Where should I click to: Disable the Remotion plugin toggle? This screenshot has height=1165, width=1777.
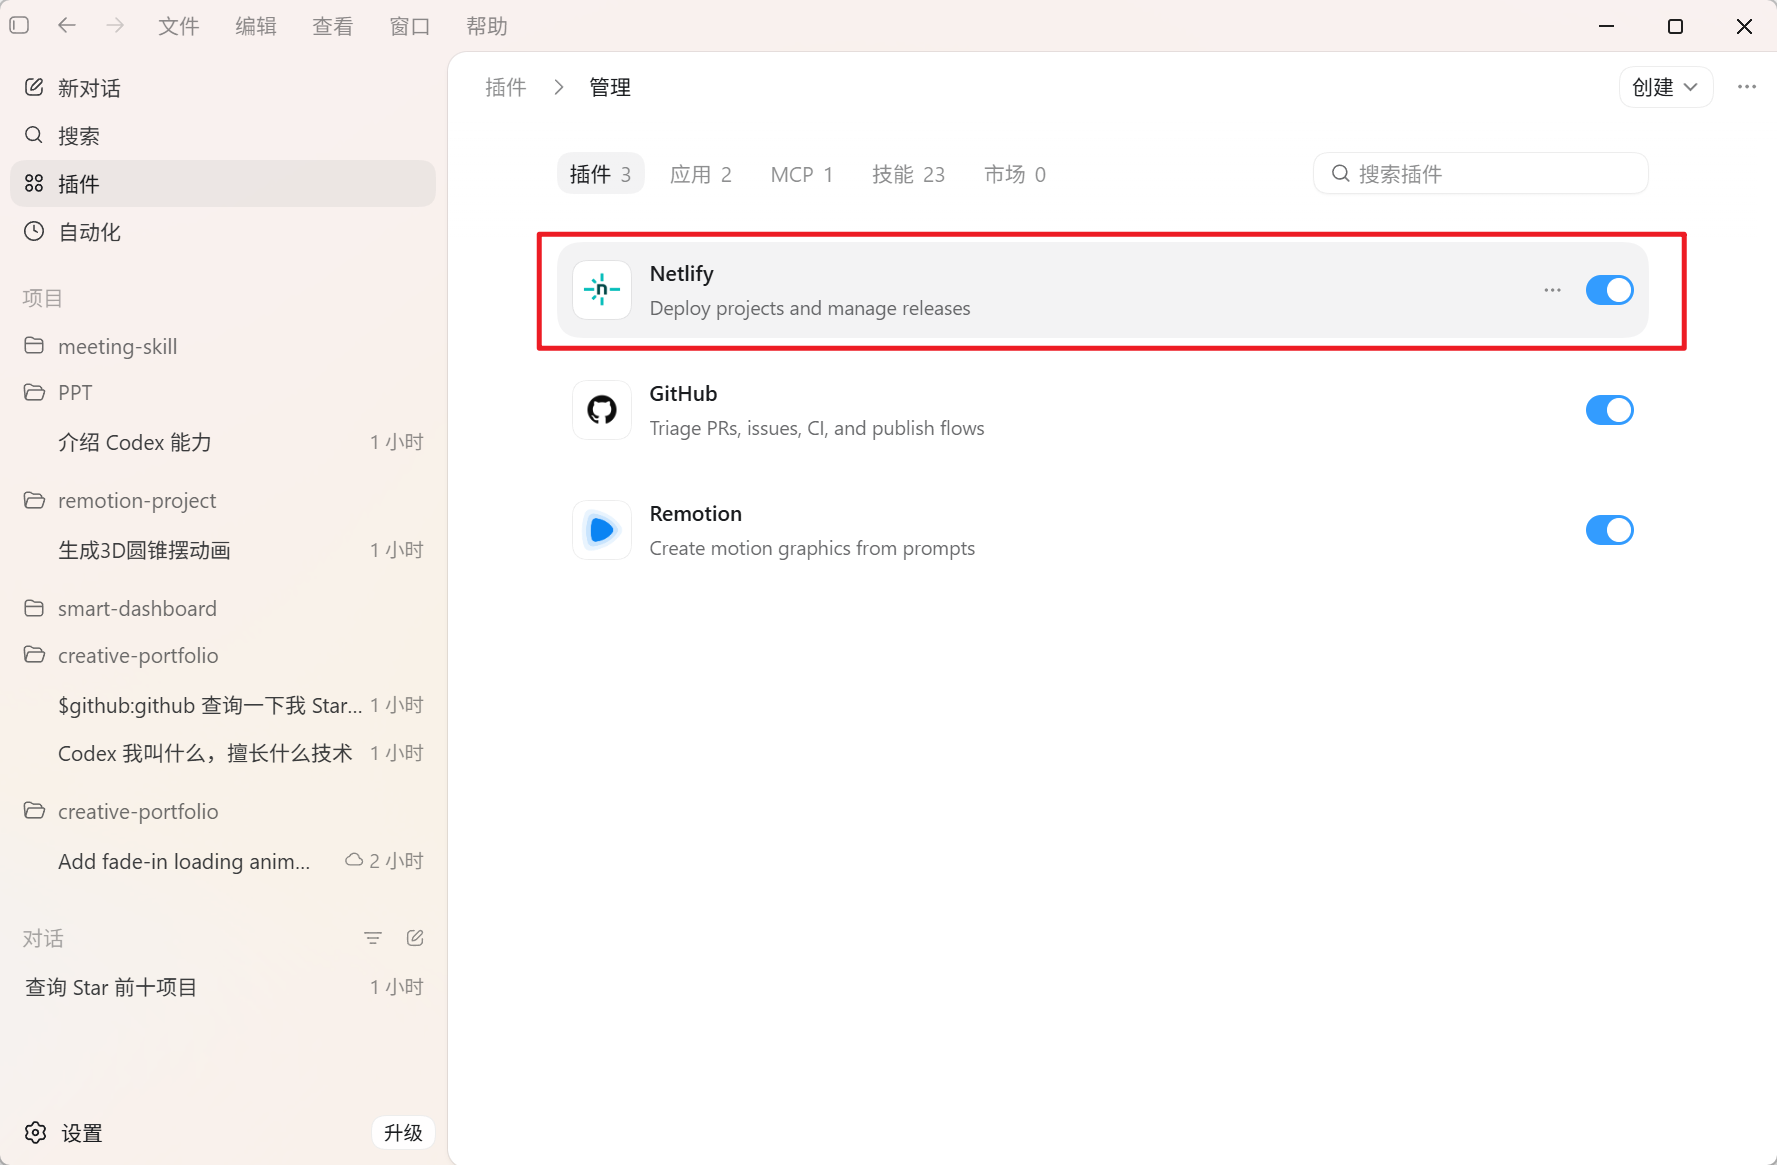click(1609, 530)
